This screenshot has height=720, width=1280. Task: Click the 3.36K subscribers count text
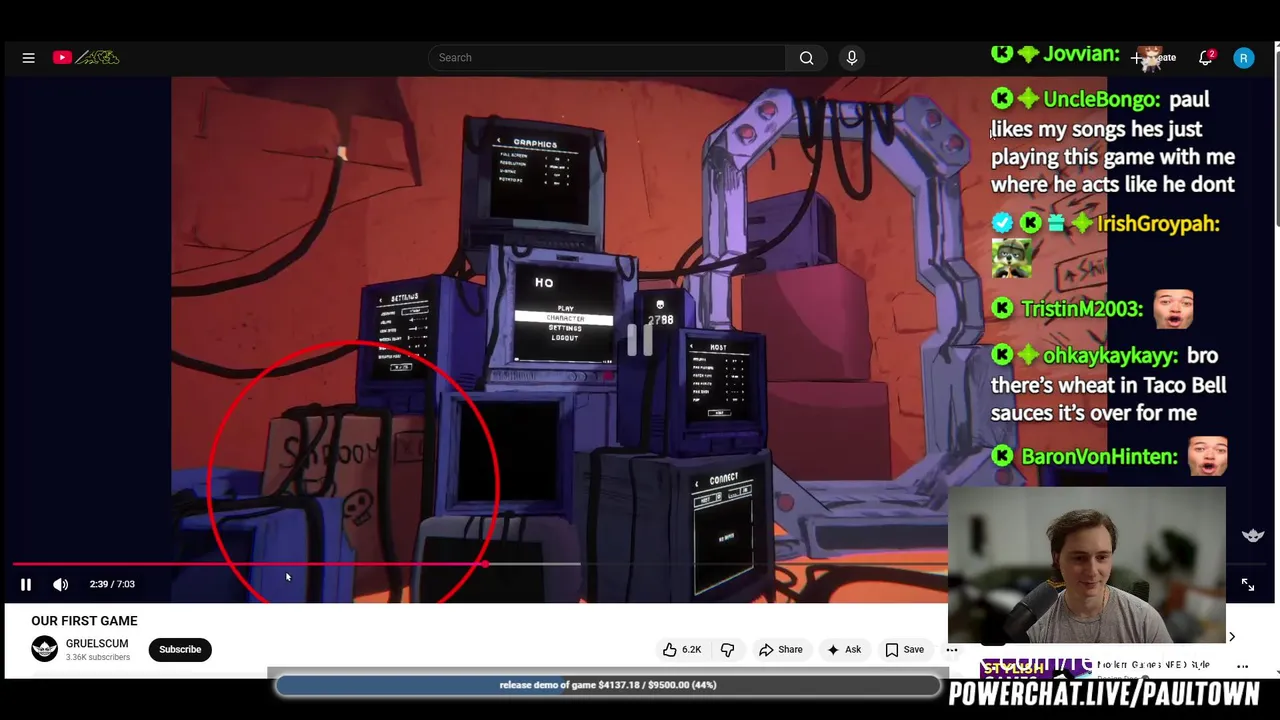pos(98,657)
